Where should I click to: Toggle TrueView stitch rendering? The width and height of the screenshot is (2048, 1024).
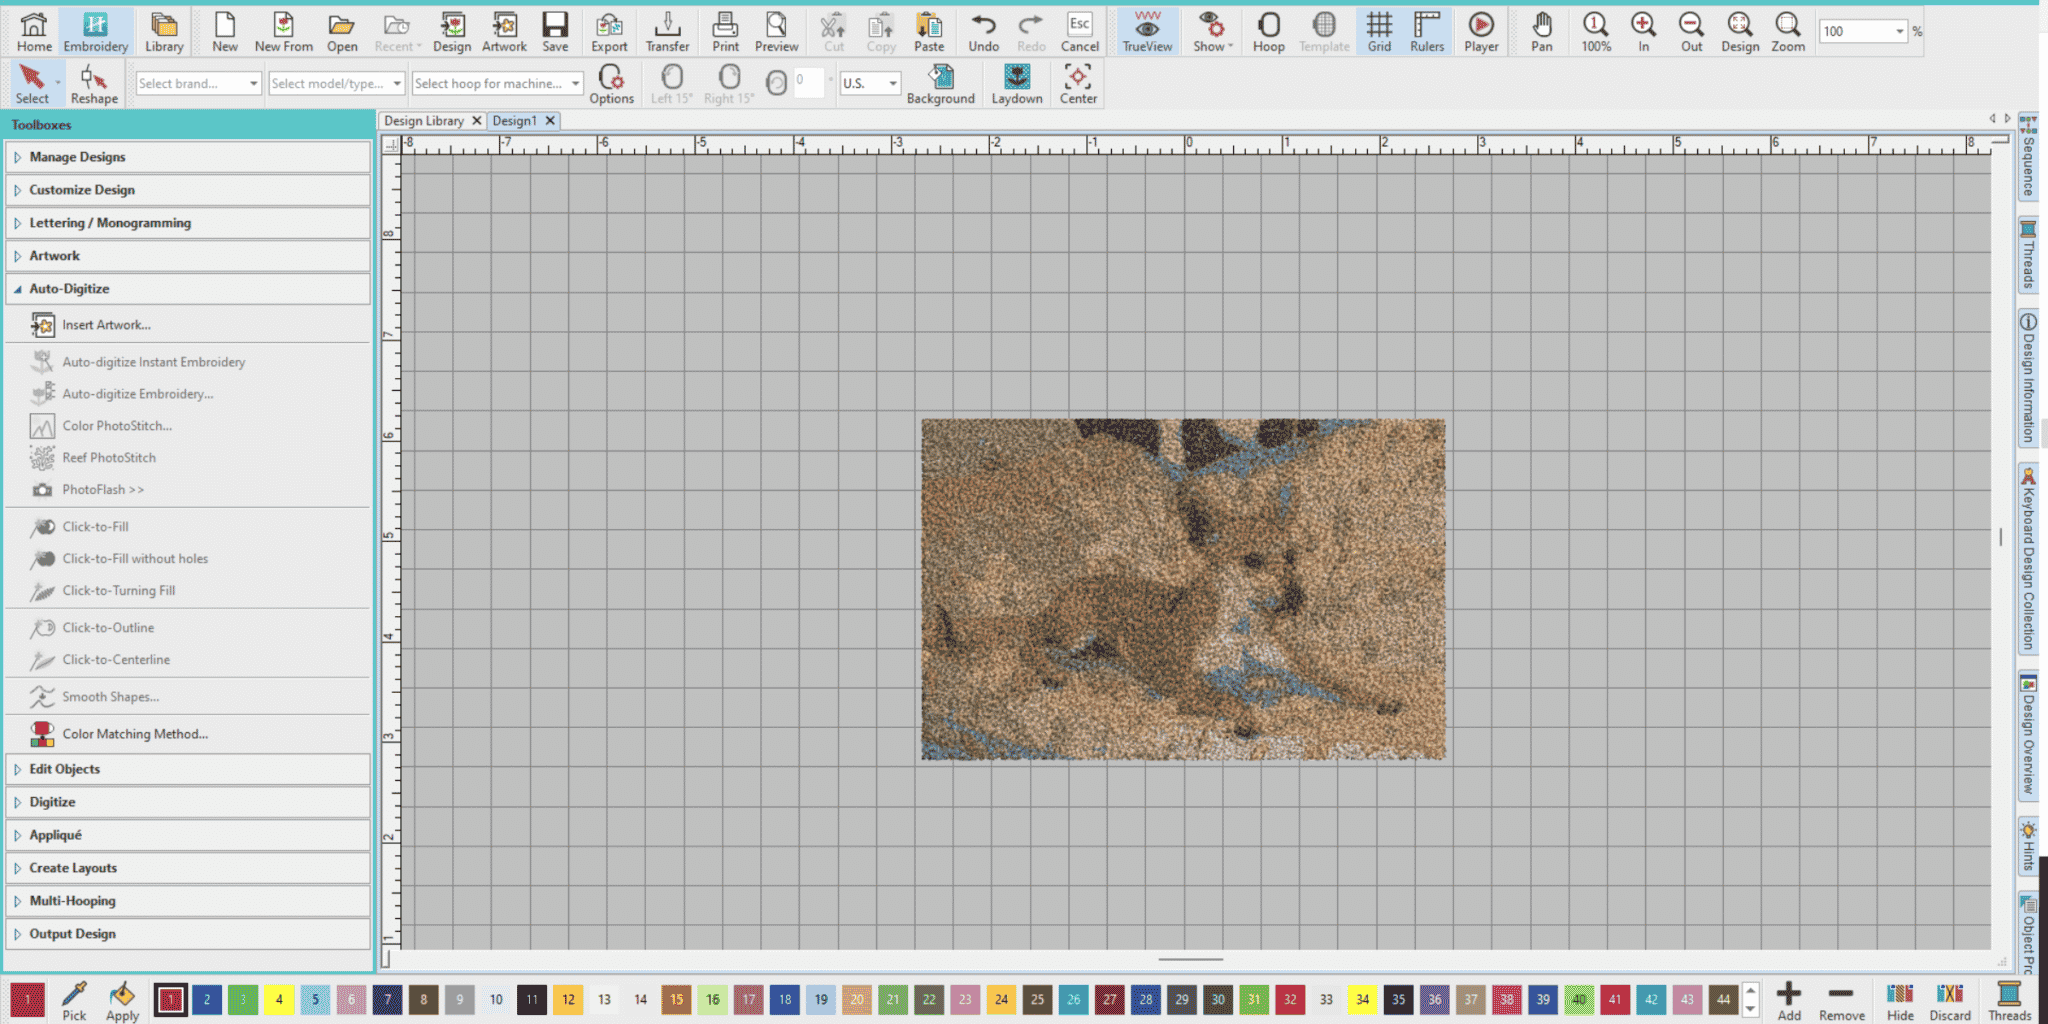click(1147, 31)
